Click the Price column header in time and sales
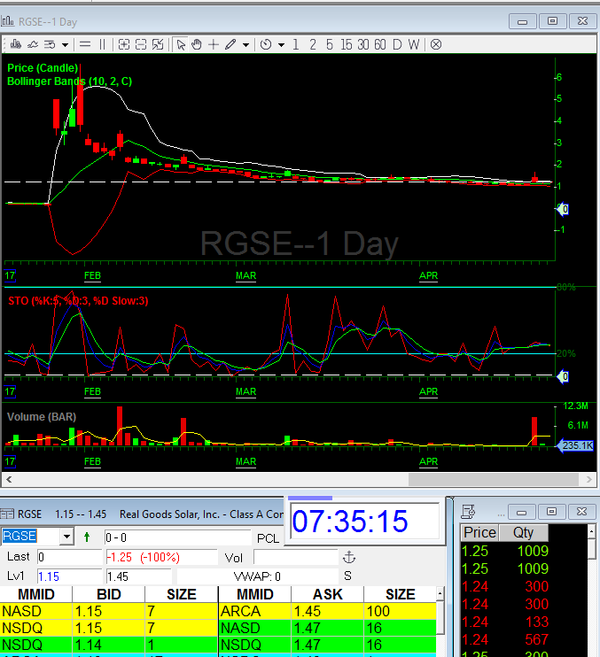 480,533
